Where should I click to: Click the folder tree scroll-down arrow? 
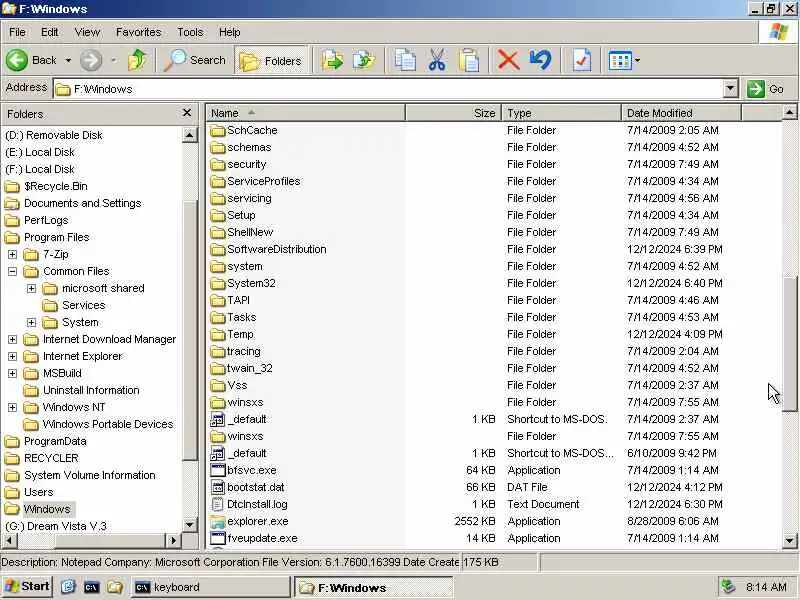coord(189,524)
